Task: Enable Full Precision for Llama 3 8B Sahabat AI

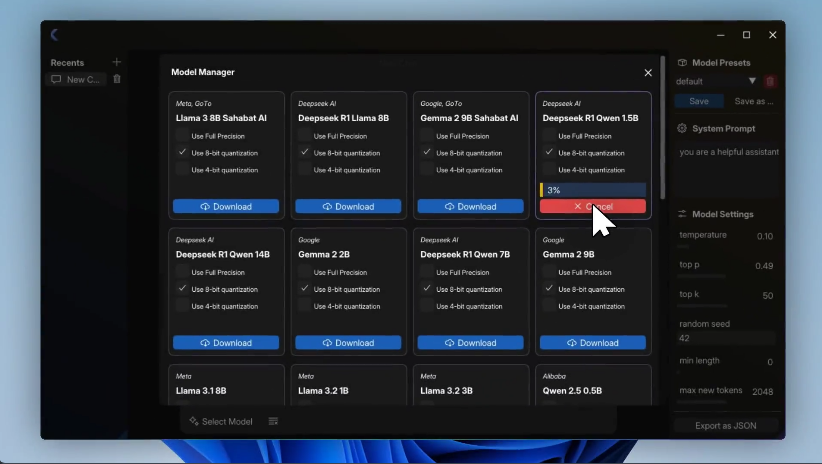Action: click(182, 135)
